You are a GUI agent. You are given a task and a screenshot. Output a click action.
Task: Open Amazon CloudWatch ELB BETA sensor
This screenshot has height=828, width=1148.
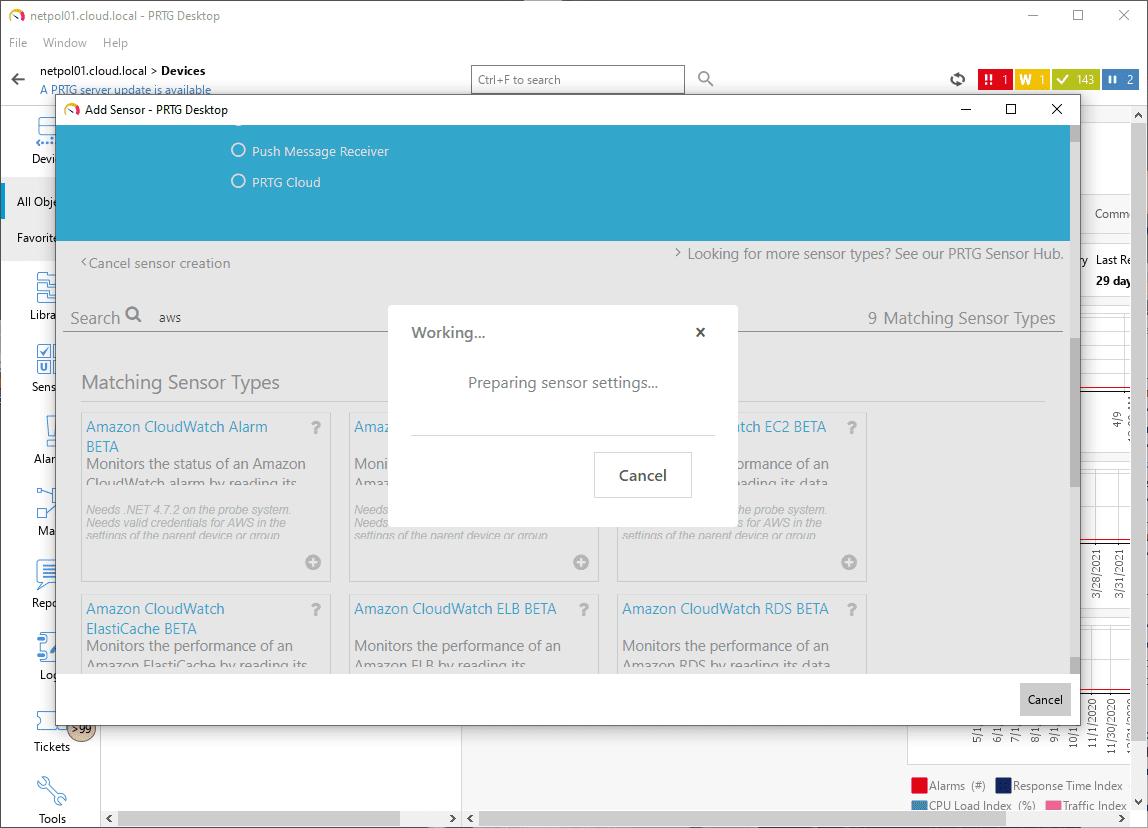pos(455,608)
